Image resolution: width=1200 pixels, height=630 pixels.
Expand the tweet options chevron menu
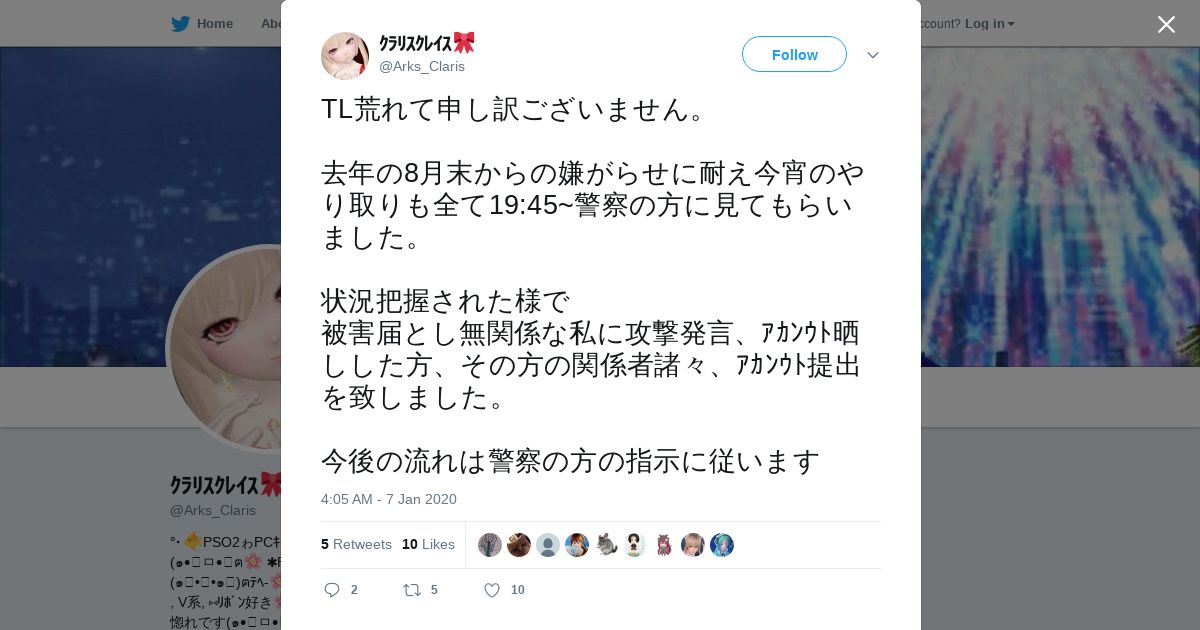pyautogui.click(x=873, y=55)
